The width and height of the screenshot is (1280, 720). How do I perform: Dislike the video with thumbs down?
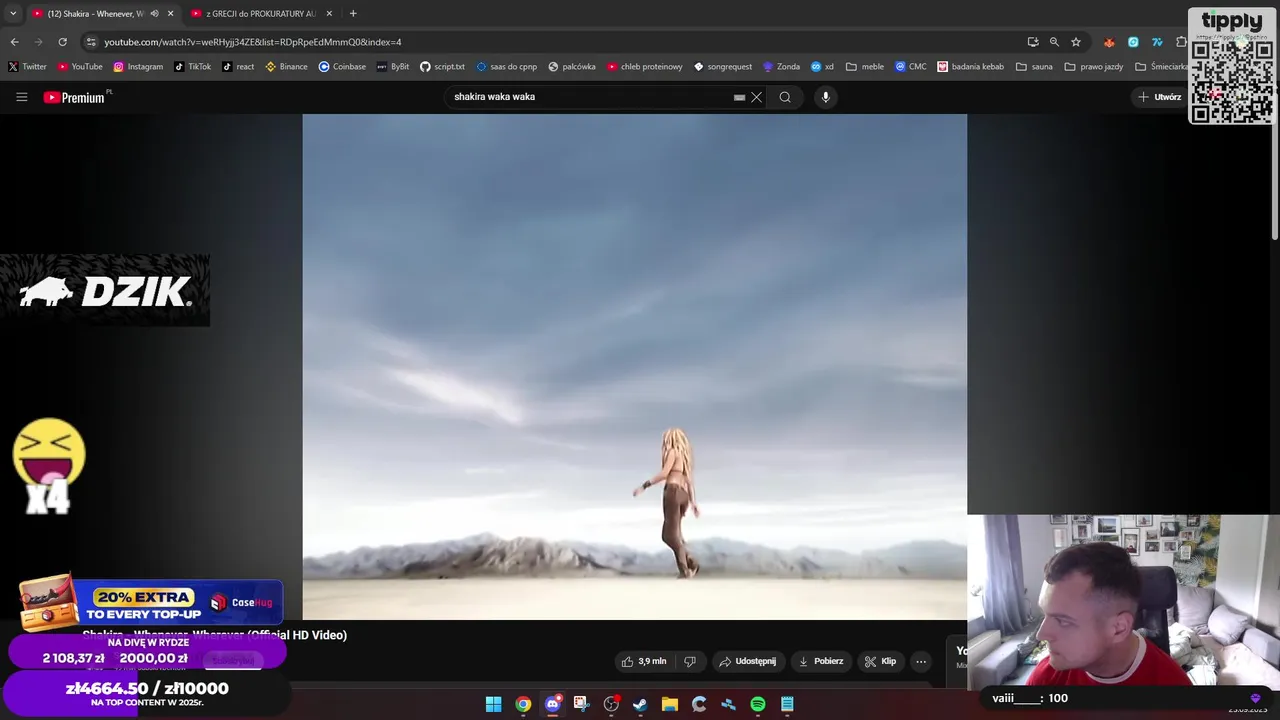pyautogui.click(x=690, y=661)
